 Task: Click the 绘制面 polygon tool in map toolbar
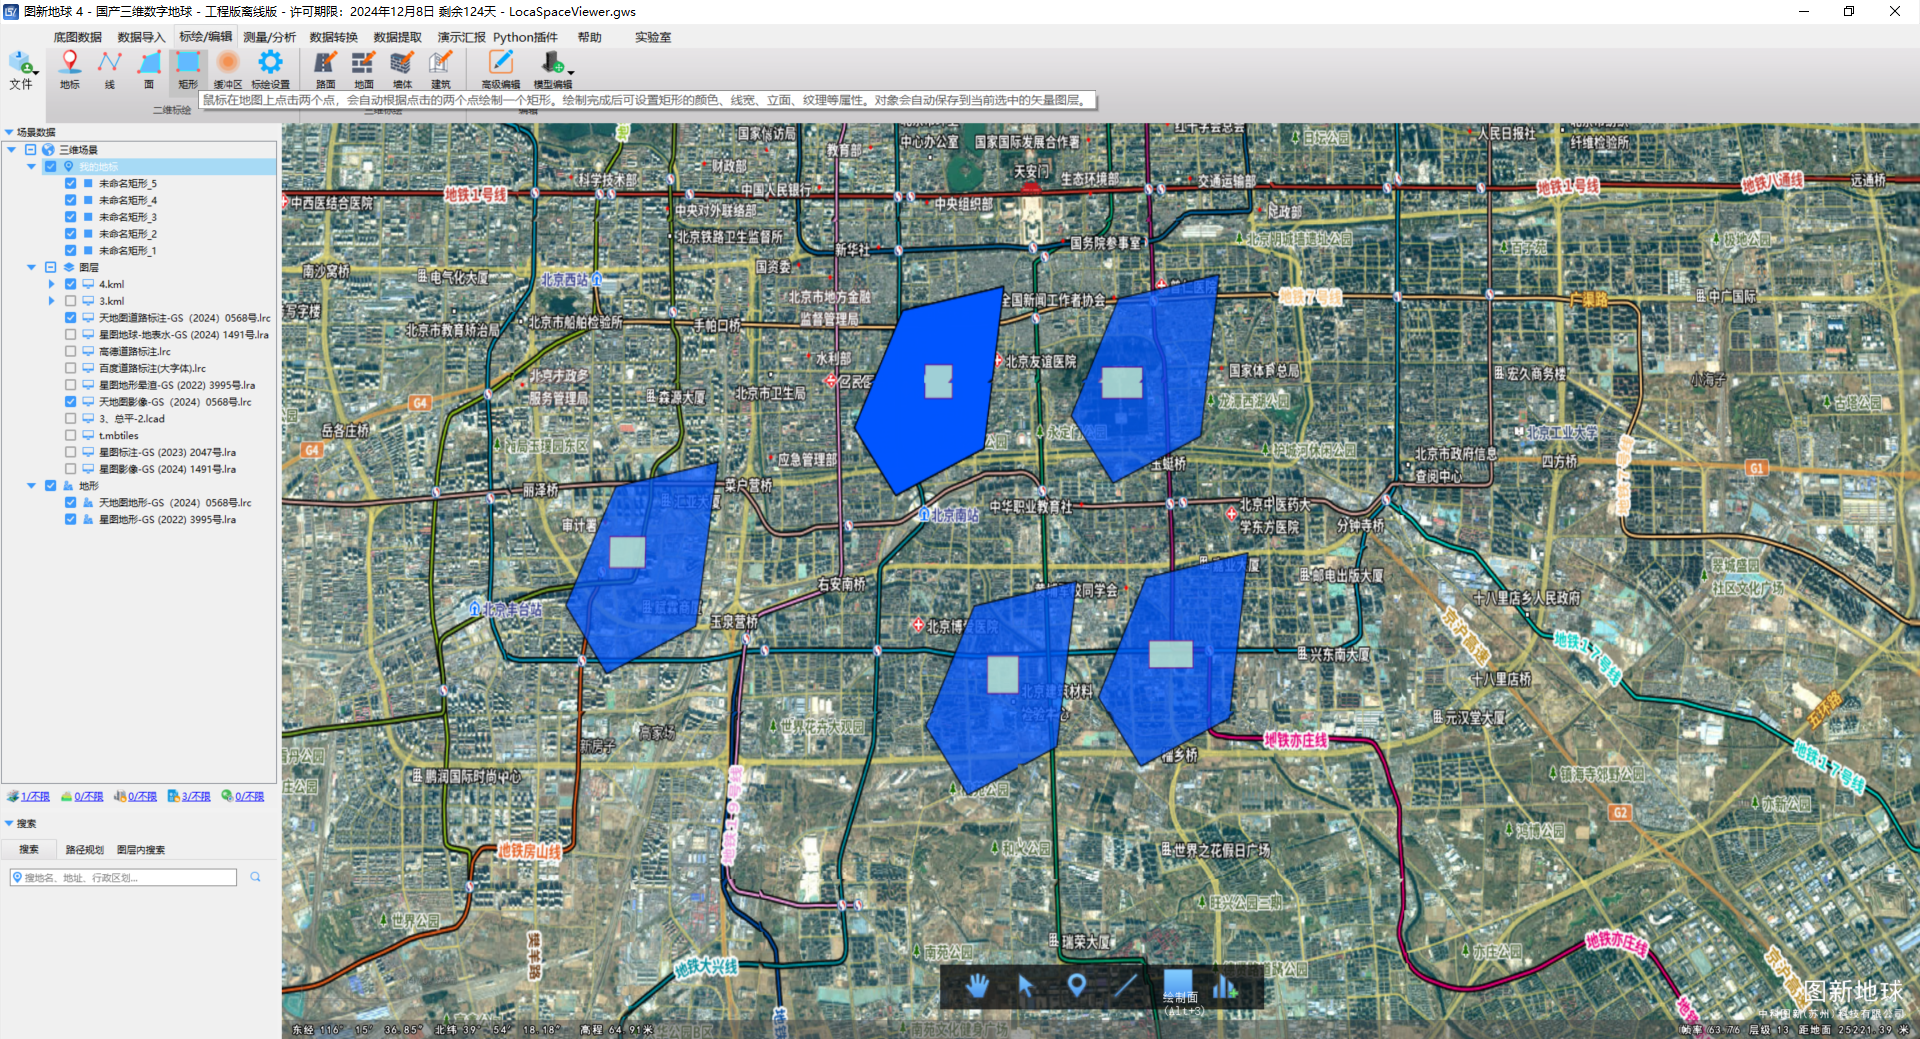pos(1179,984)
